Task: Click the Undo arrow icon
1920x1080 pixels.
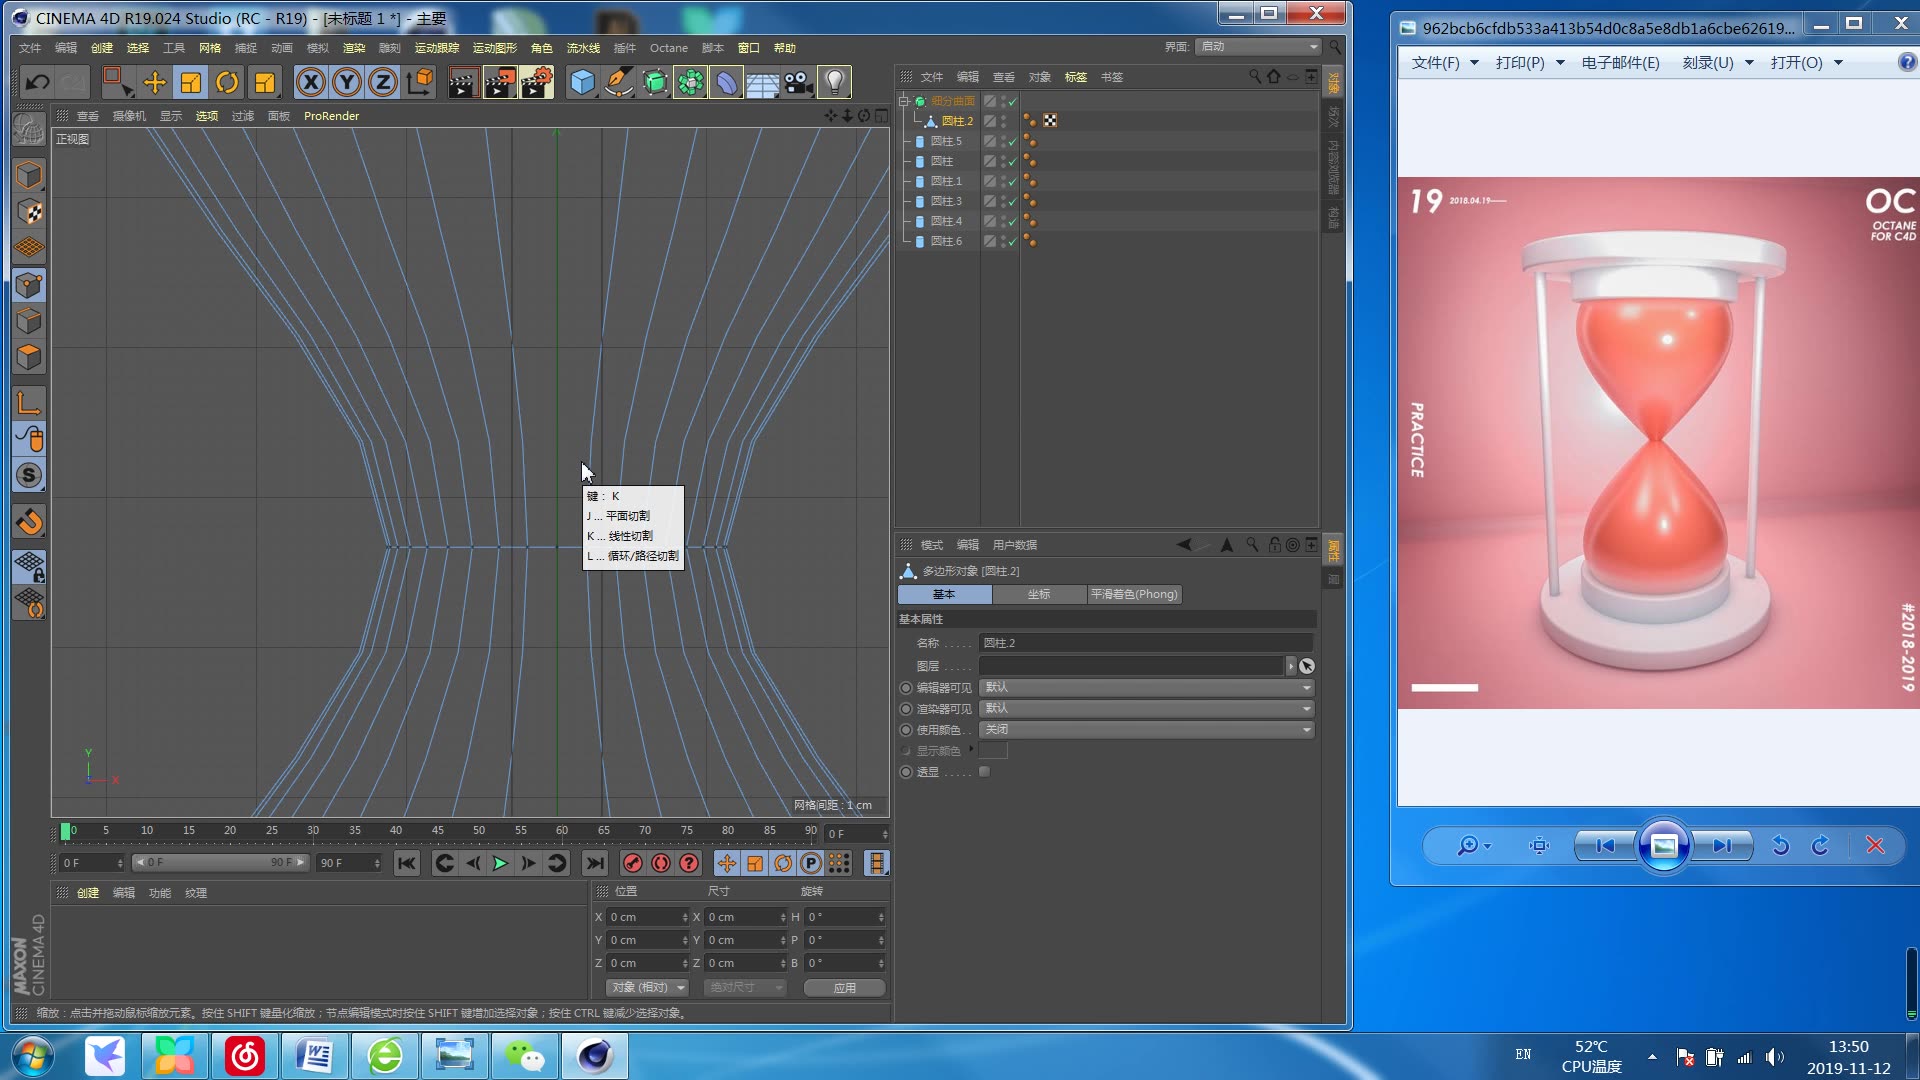Action: pyautogui.click(x=36, y=82)
